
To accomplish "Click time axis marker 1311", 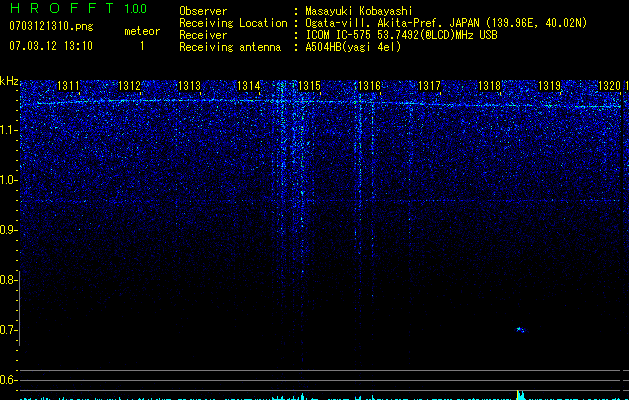I will 68,86.
